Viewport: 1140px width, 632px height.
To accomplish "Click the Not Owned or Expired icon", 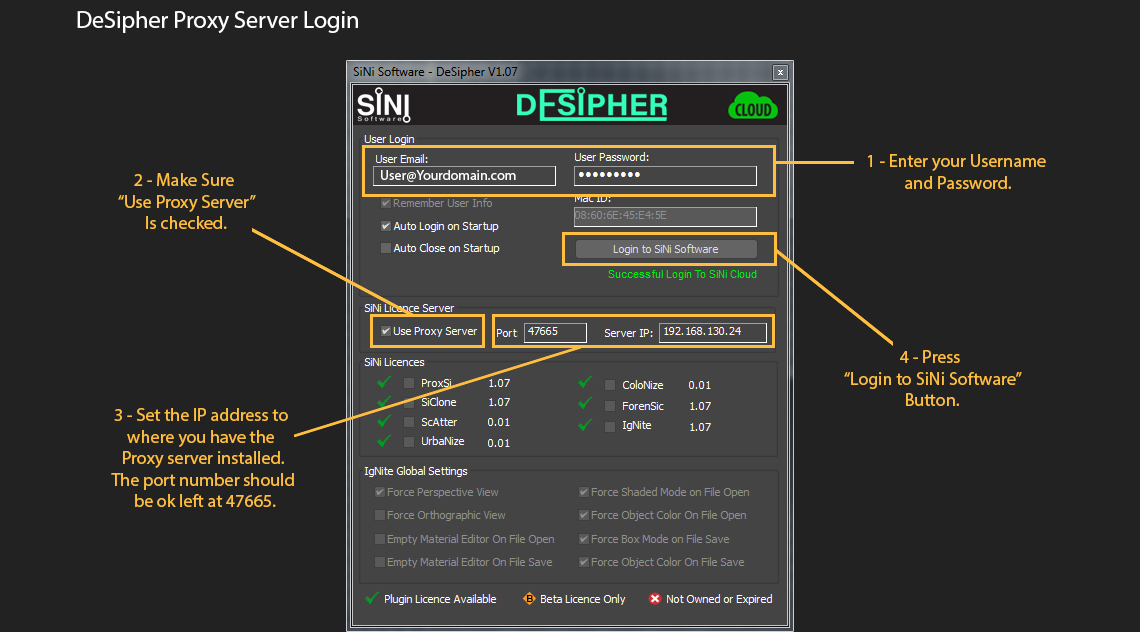I will 655,599.
